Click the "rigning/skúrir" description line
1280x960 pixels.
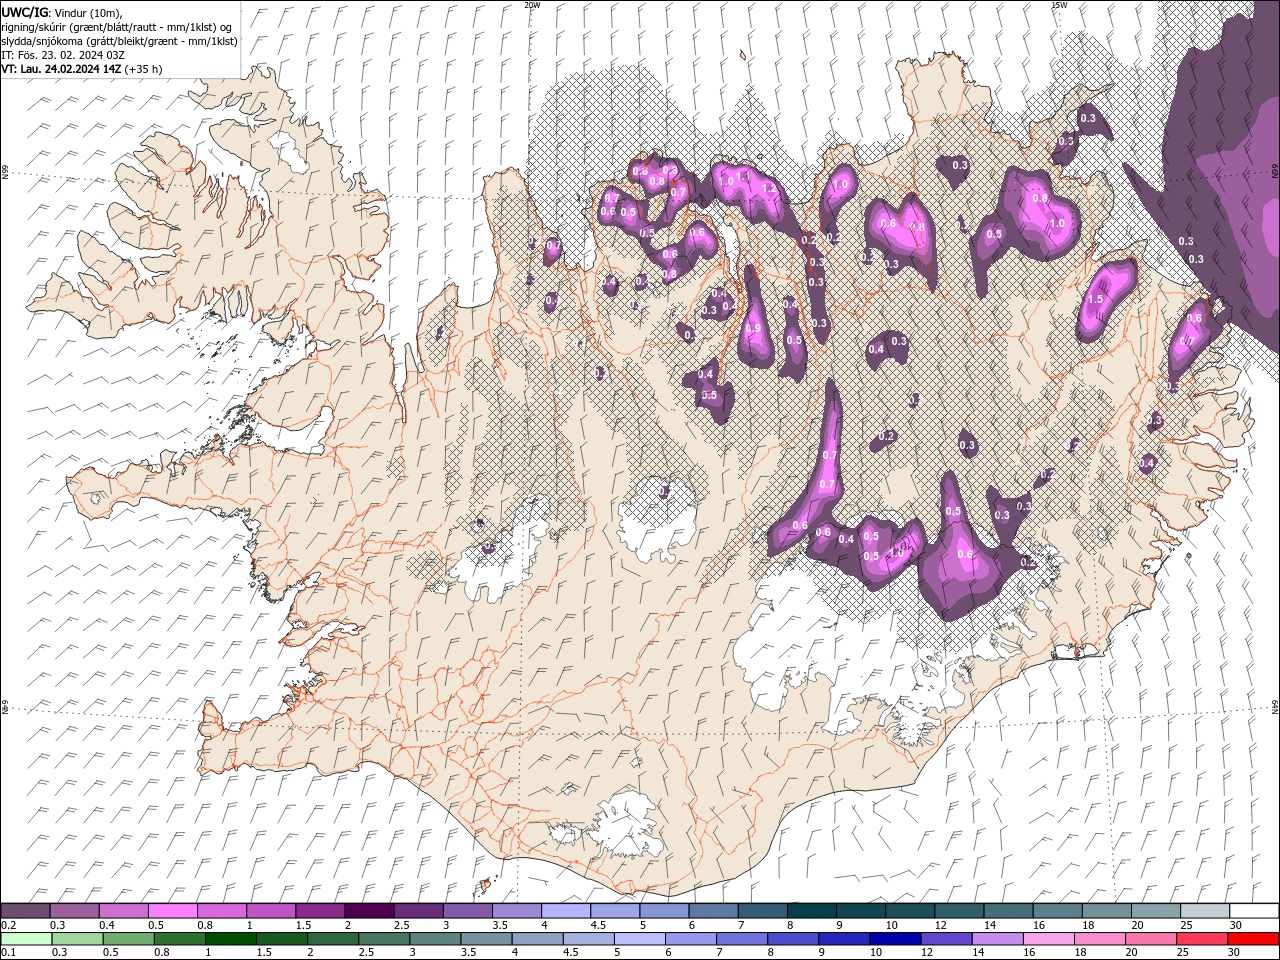[119, 27]
